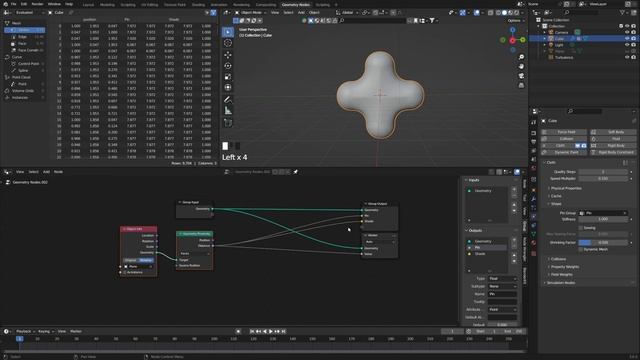
Task: Select the Transform tool in viewport toolbar
Action: click(x=228, y=87)
